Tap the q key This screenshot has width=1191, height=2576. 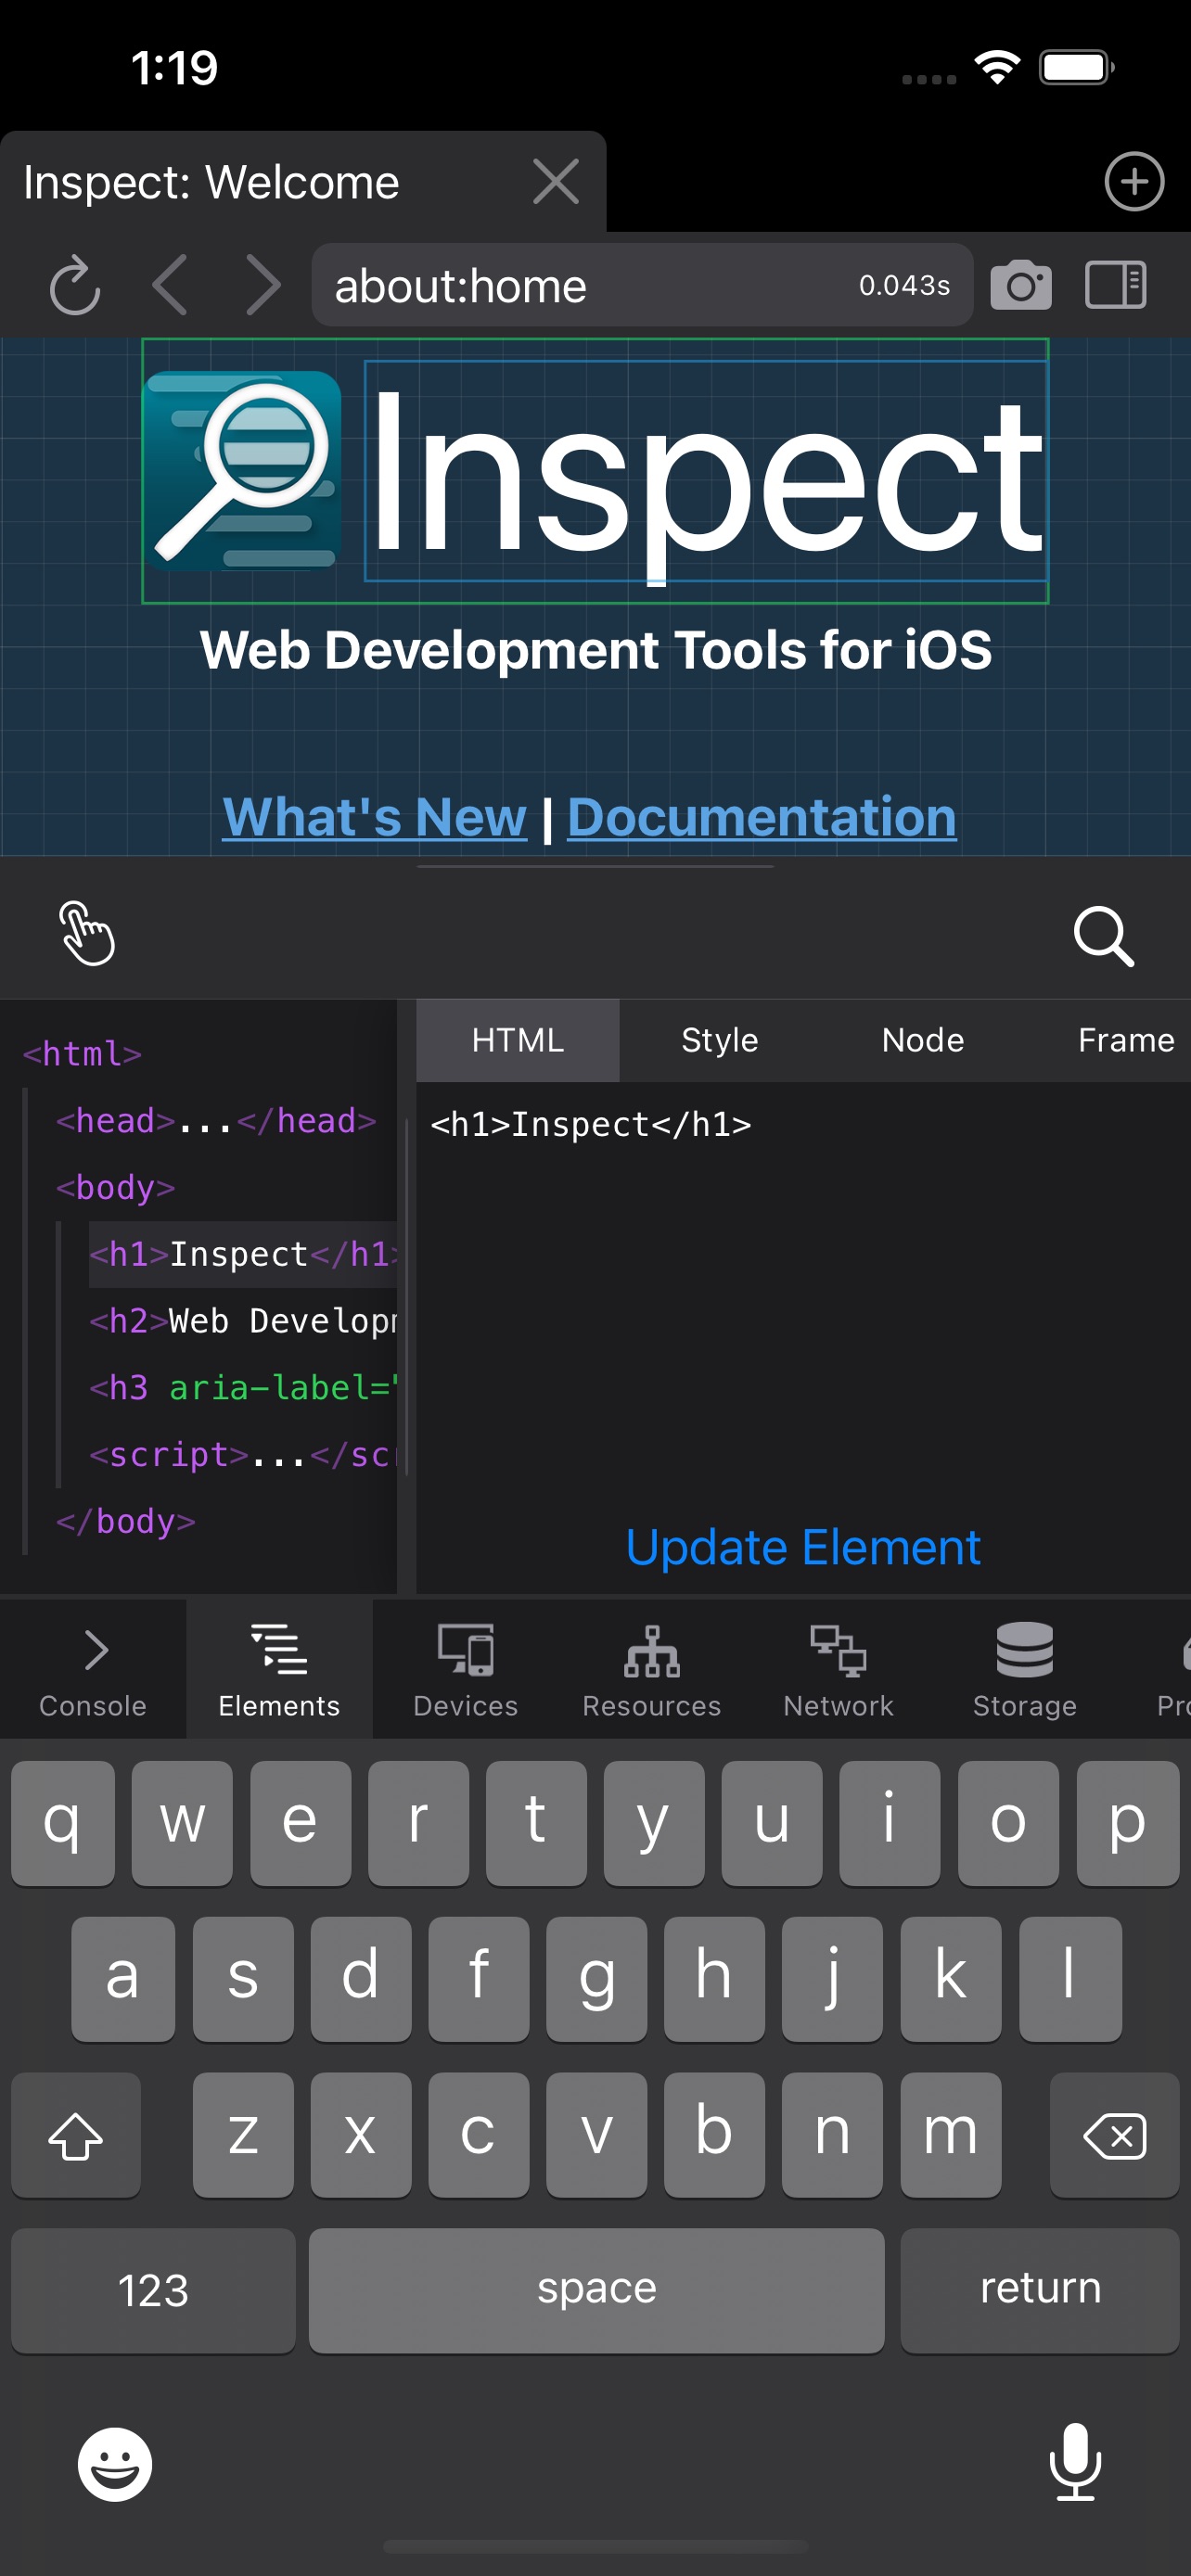(63, 1823)
